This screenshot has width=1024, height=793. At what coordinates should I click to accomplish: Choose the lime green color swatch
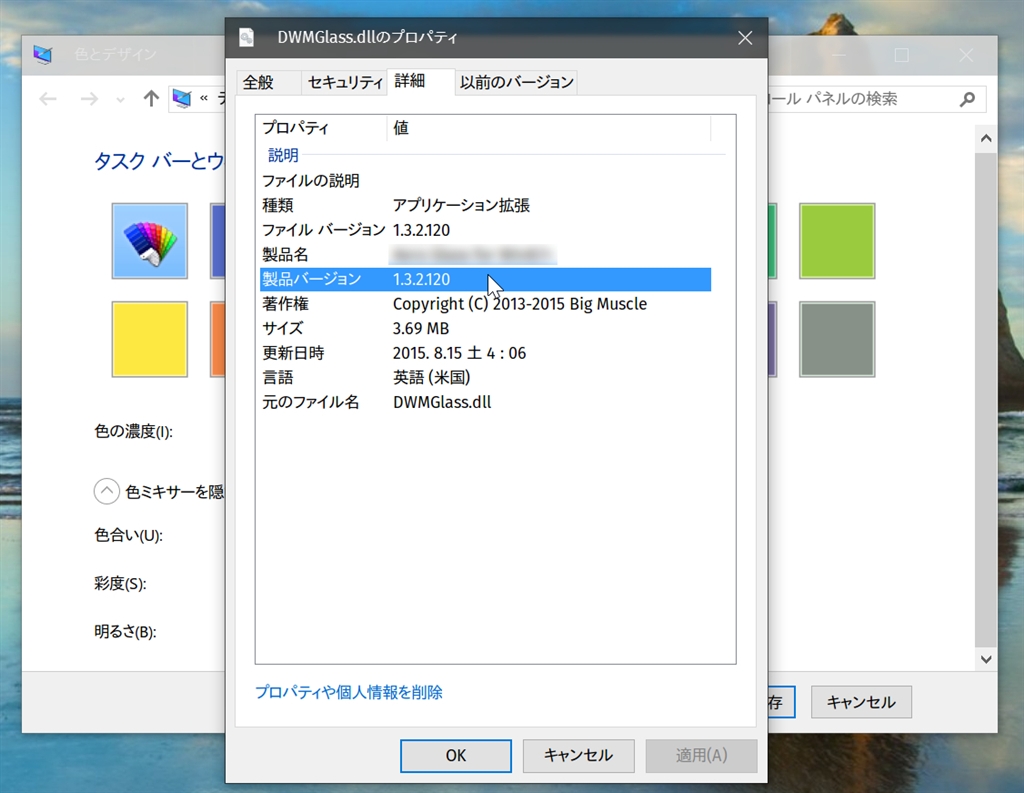(837, 241)
